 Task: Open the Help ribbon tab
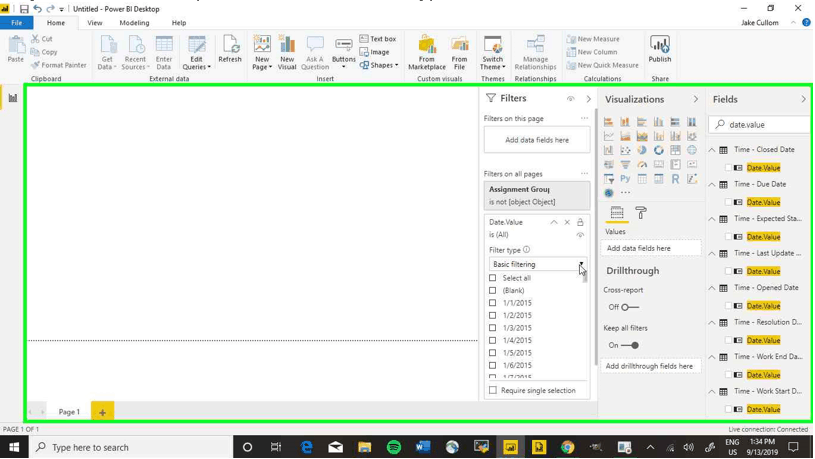pyautogui.click(x=179, y=23)
